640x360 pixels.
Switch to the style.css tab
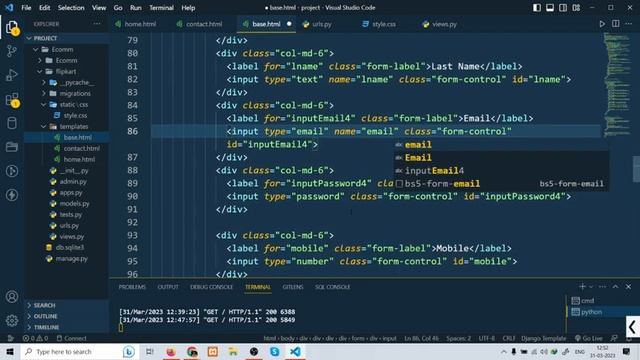[384, 24]
